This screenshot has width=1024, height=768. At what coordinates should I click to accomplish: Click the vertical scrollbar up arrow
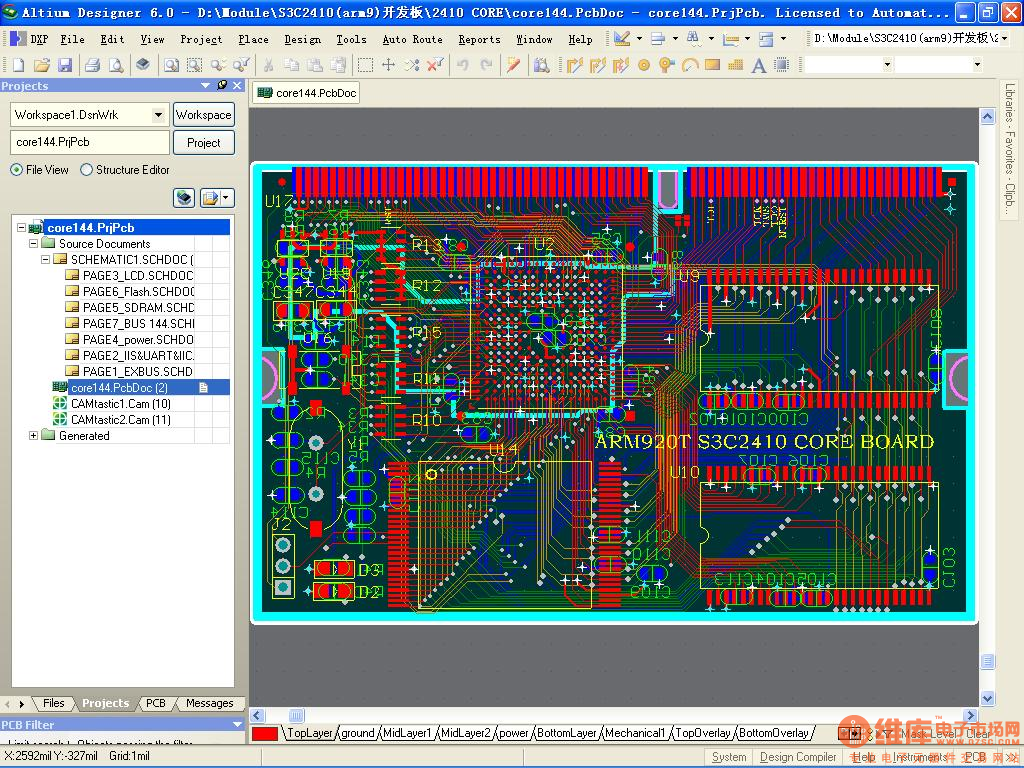coord(987,117)
